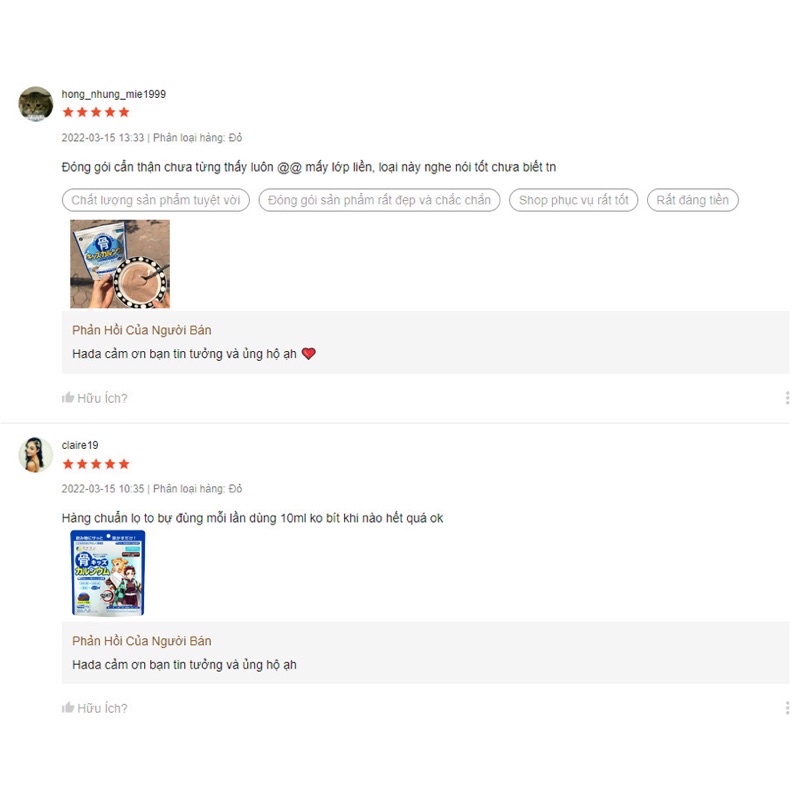Click hong_nhung_mie1999's cat avatar
800x800 pixels.
click(36, 104)
